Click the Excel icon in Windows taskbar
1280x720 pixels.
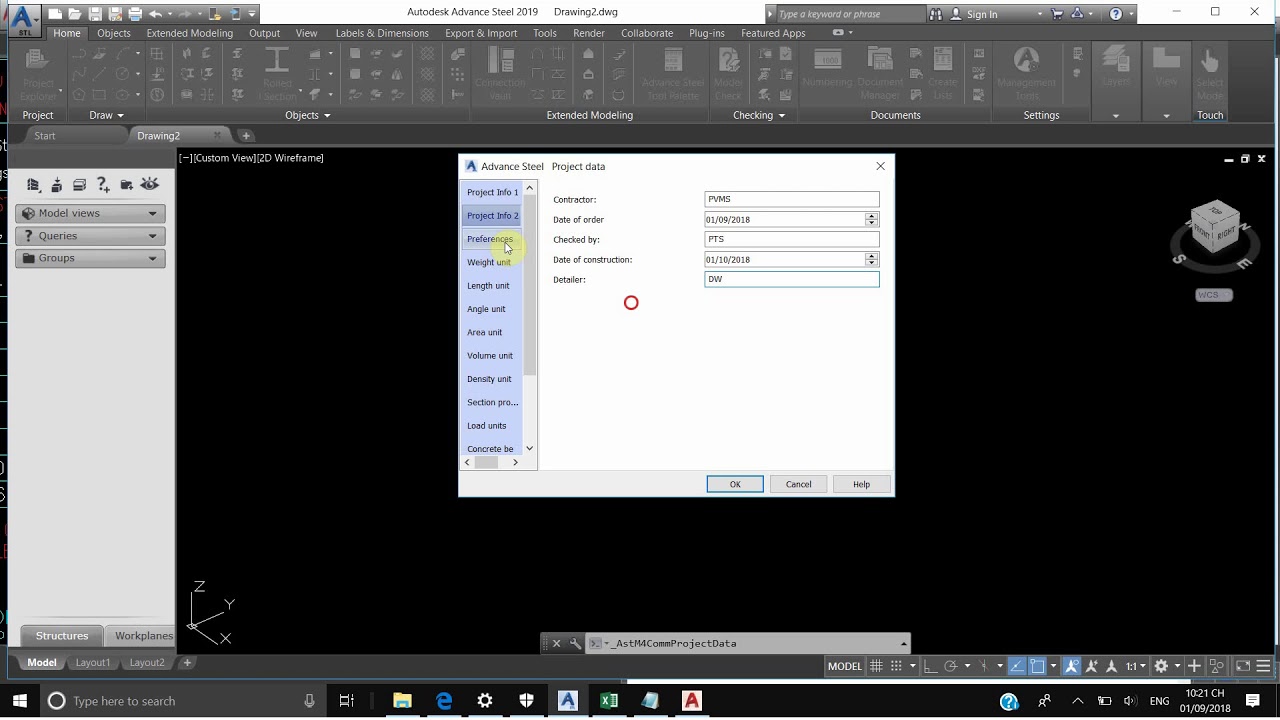coord(609,701)
